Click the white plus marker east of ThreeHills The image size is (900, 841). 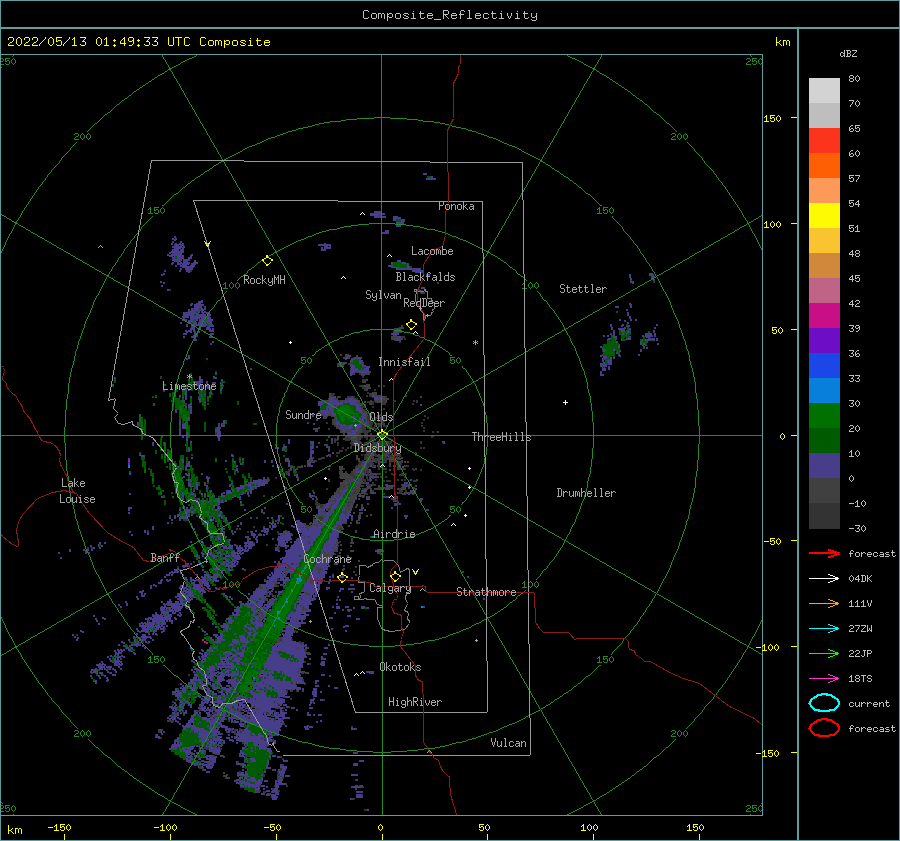[x=565, y=402]
